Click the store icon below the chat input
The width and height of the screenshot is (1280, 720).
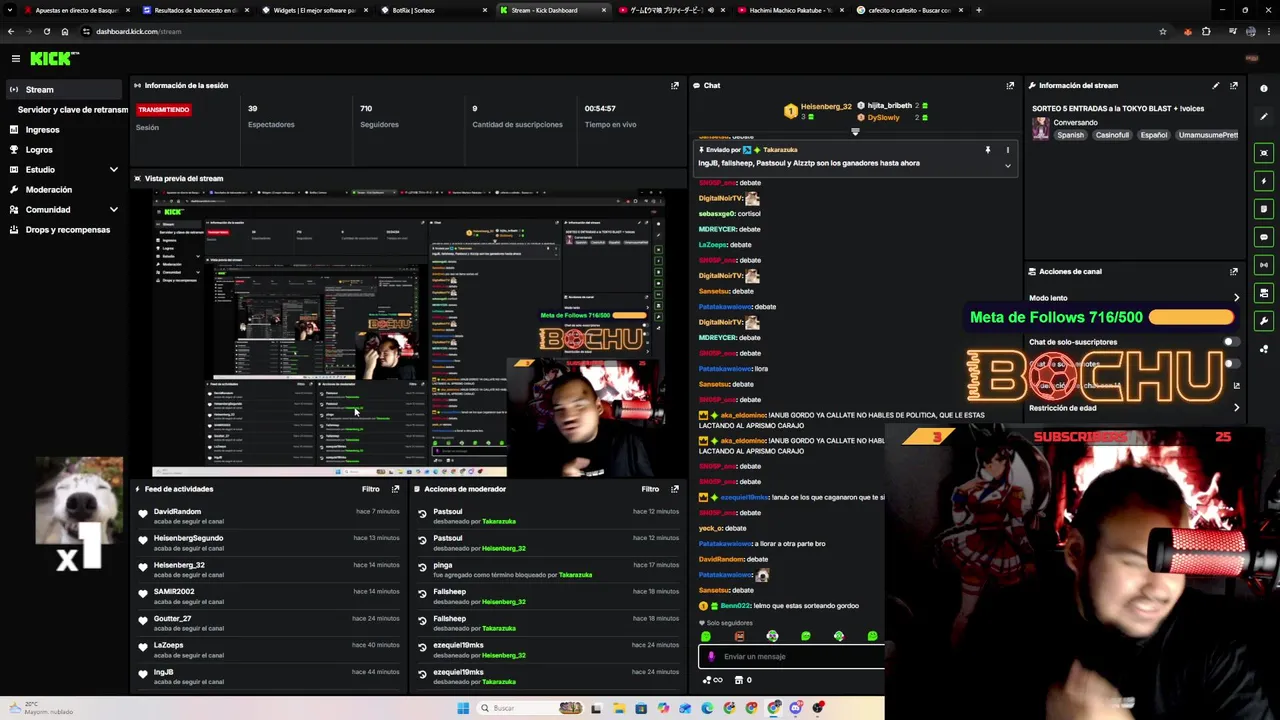coord(739,680)
